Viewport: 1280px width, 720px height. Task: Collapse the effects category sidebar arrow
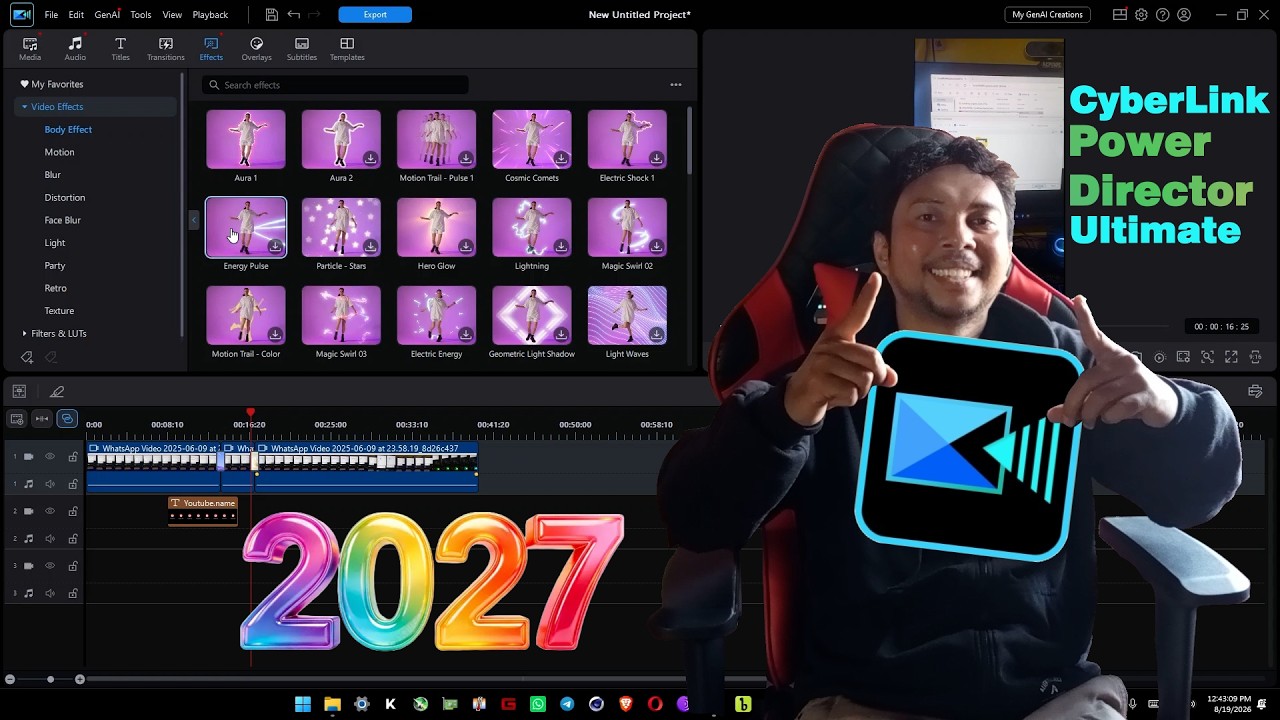(194, 220)
